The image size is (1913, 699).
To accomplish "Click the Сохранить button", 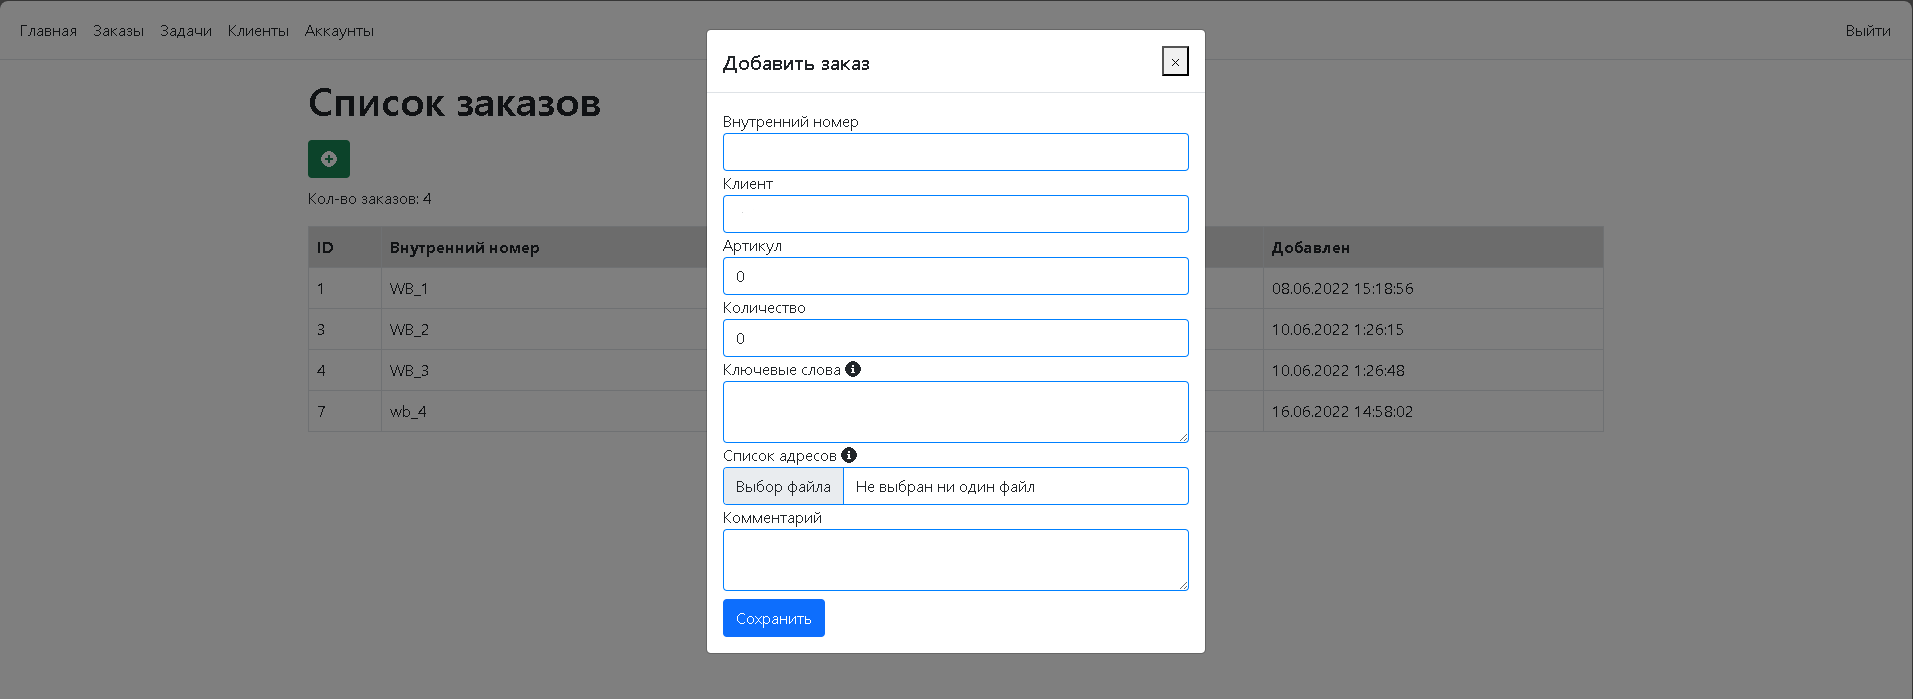I will (x=773, y=618).
